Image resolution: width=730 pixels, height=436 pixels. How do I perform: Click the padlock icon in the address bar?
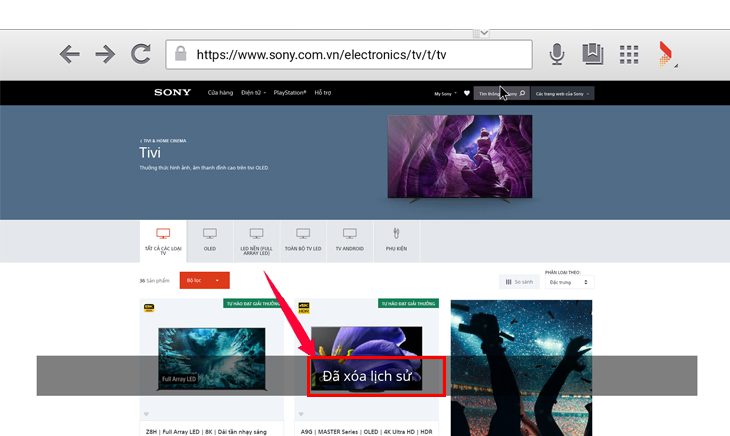click(181, 54)
